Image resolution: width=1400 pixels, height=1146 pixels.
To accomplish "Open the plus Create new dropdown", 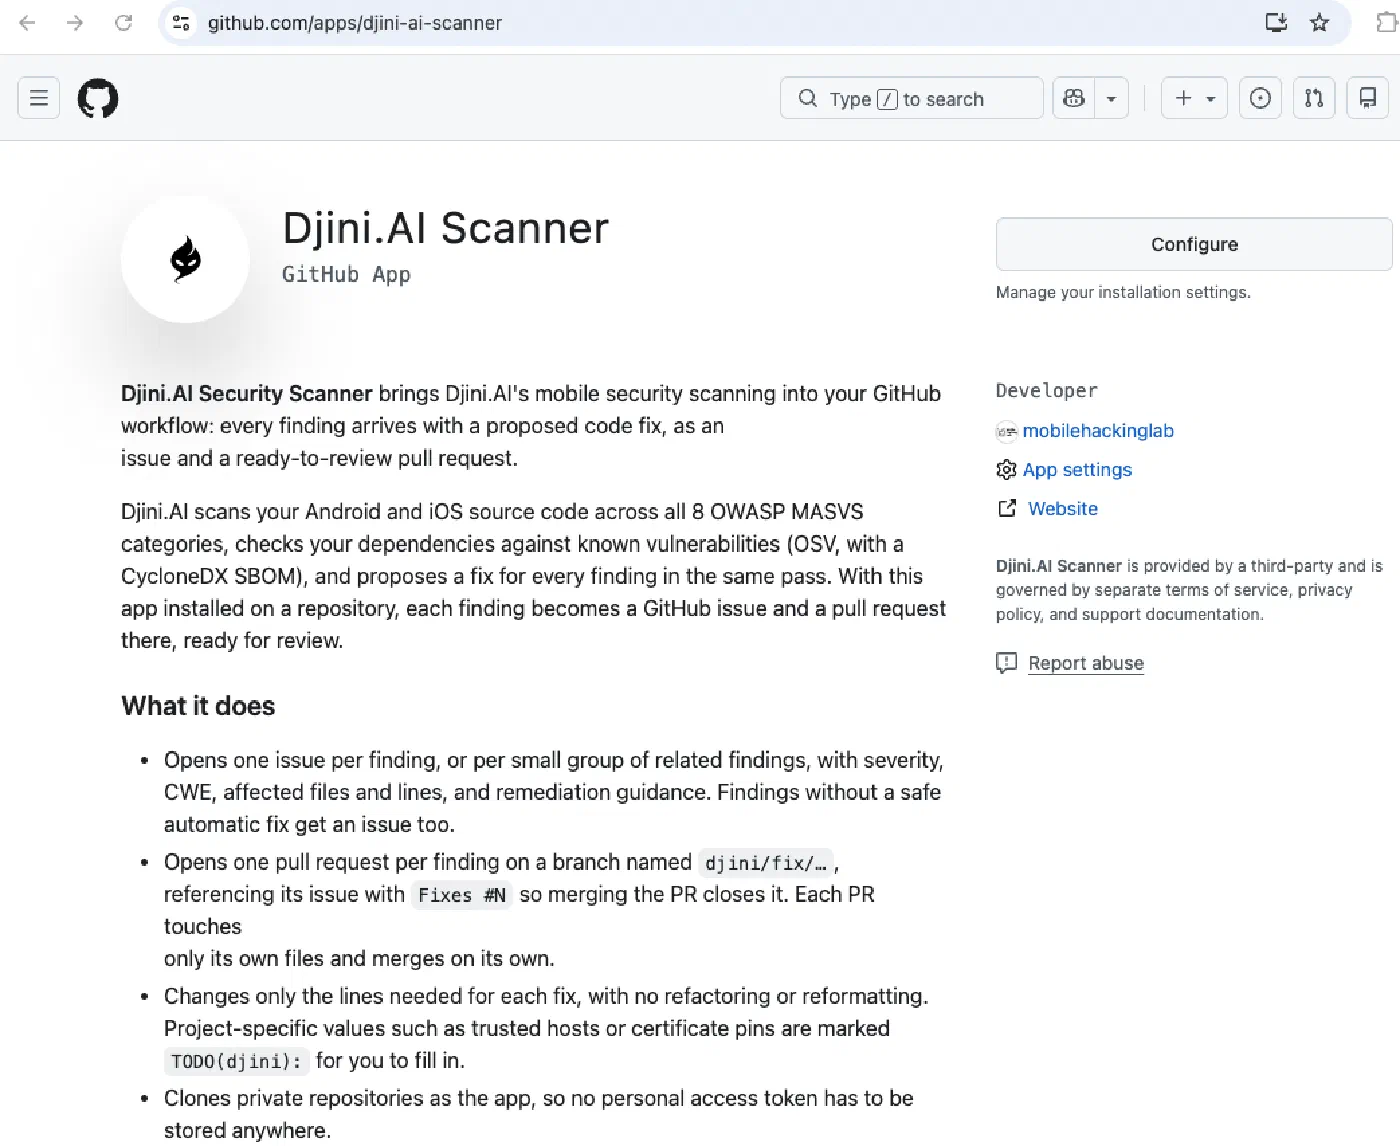I will pos(1194,98).
